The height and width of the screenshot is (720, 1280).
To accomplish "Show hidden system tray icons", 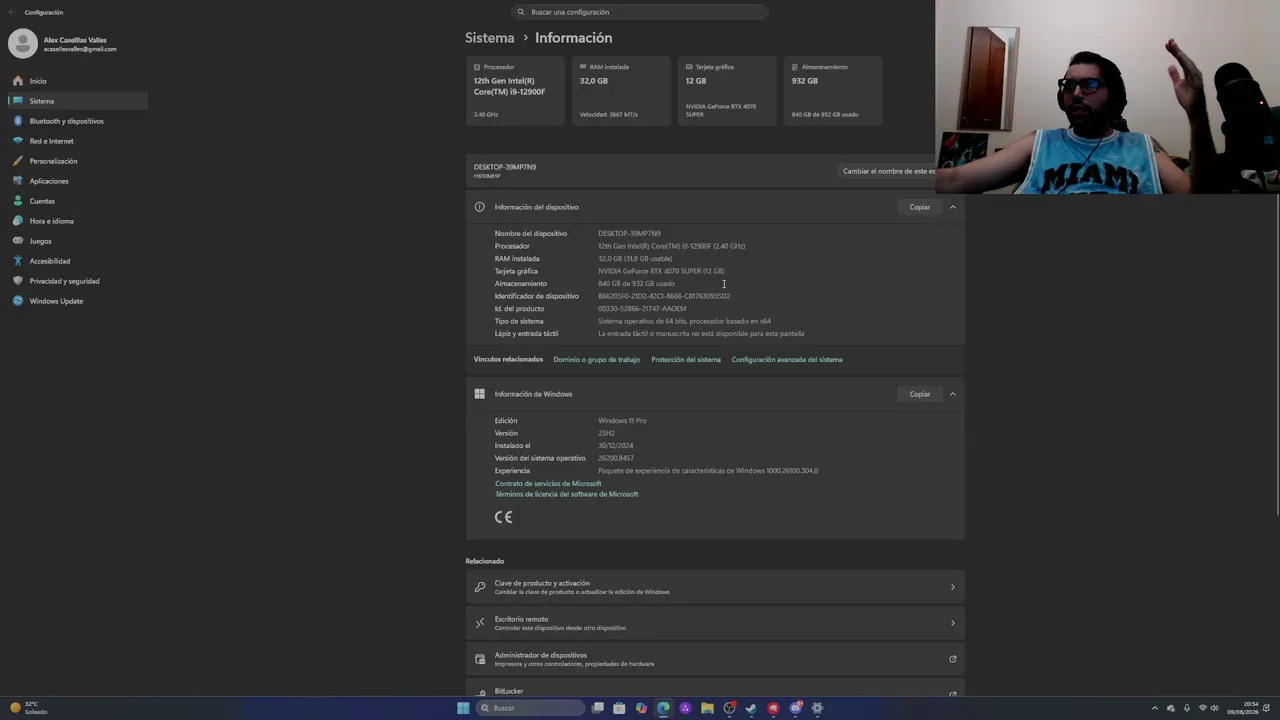I will tap(1155, 708).
